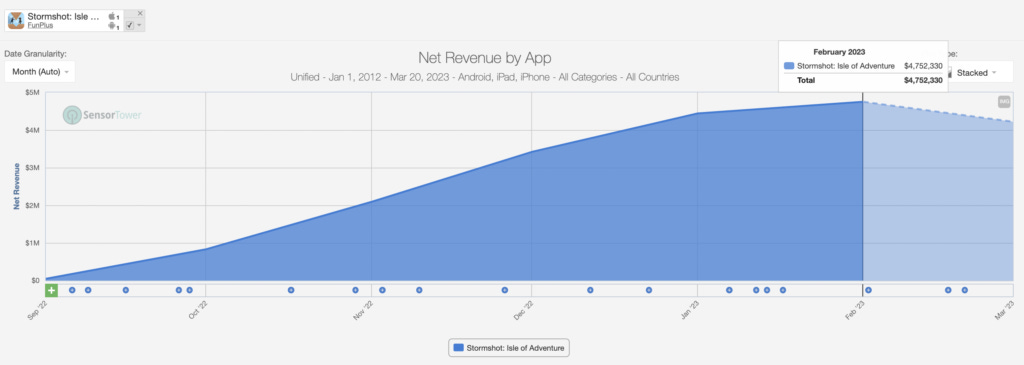This screenshot has height=365, width=1024.
Task: Click the $5M y-axis label
Action: point(32,93)
